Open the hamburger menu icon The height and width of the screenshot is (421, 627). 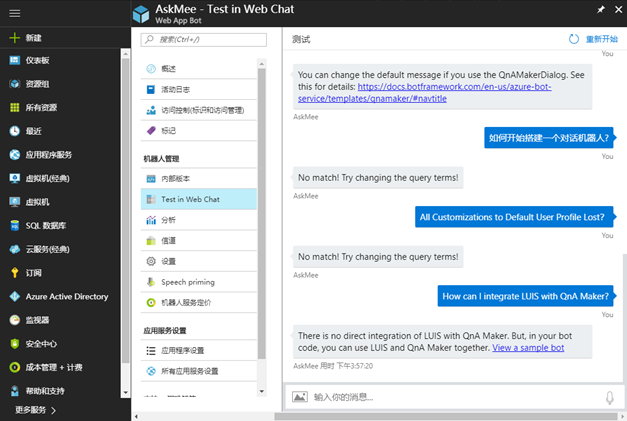tap(15, 14)
